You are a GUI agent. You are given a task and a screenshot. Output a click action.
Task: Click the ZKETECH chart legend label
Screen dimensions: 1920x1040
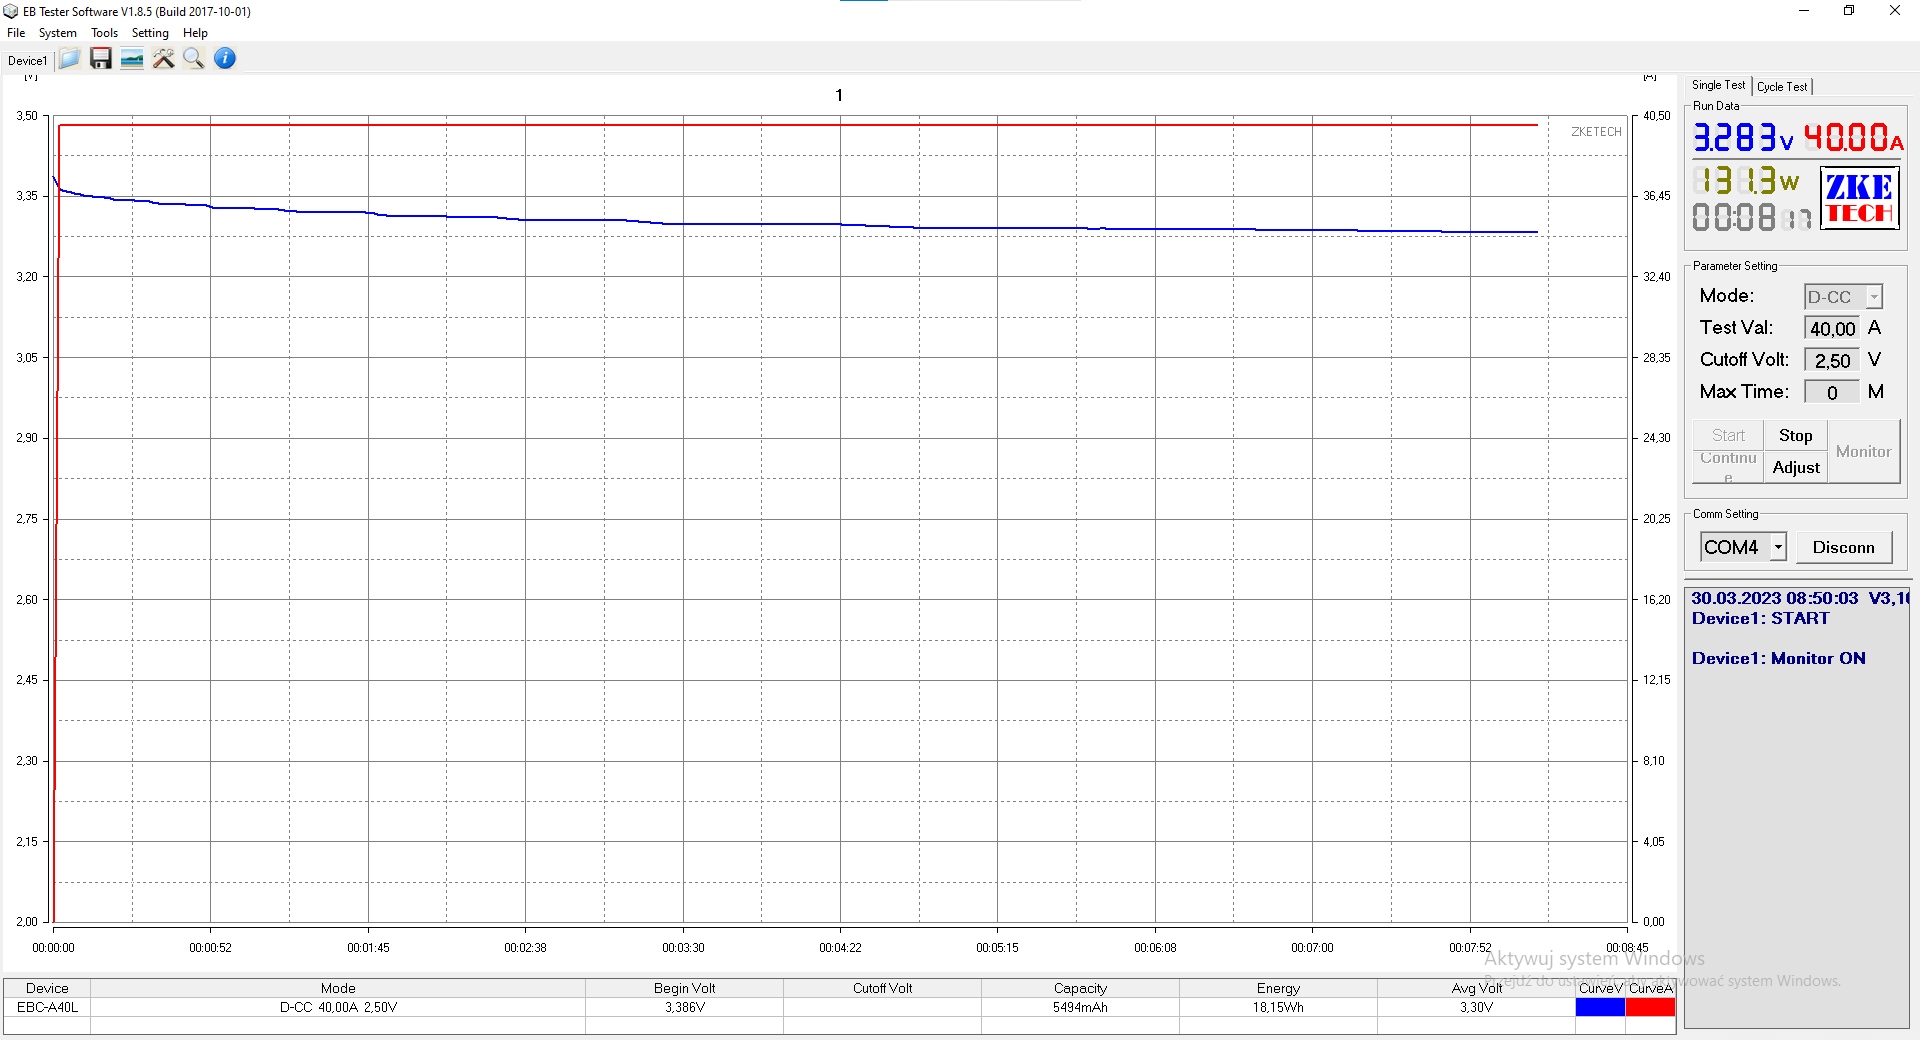(x=1596, y=132)
